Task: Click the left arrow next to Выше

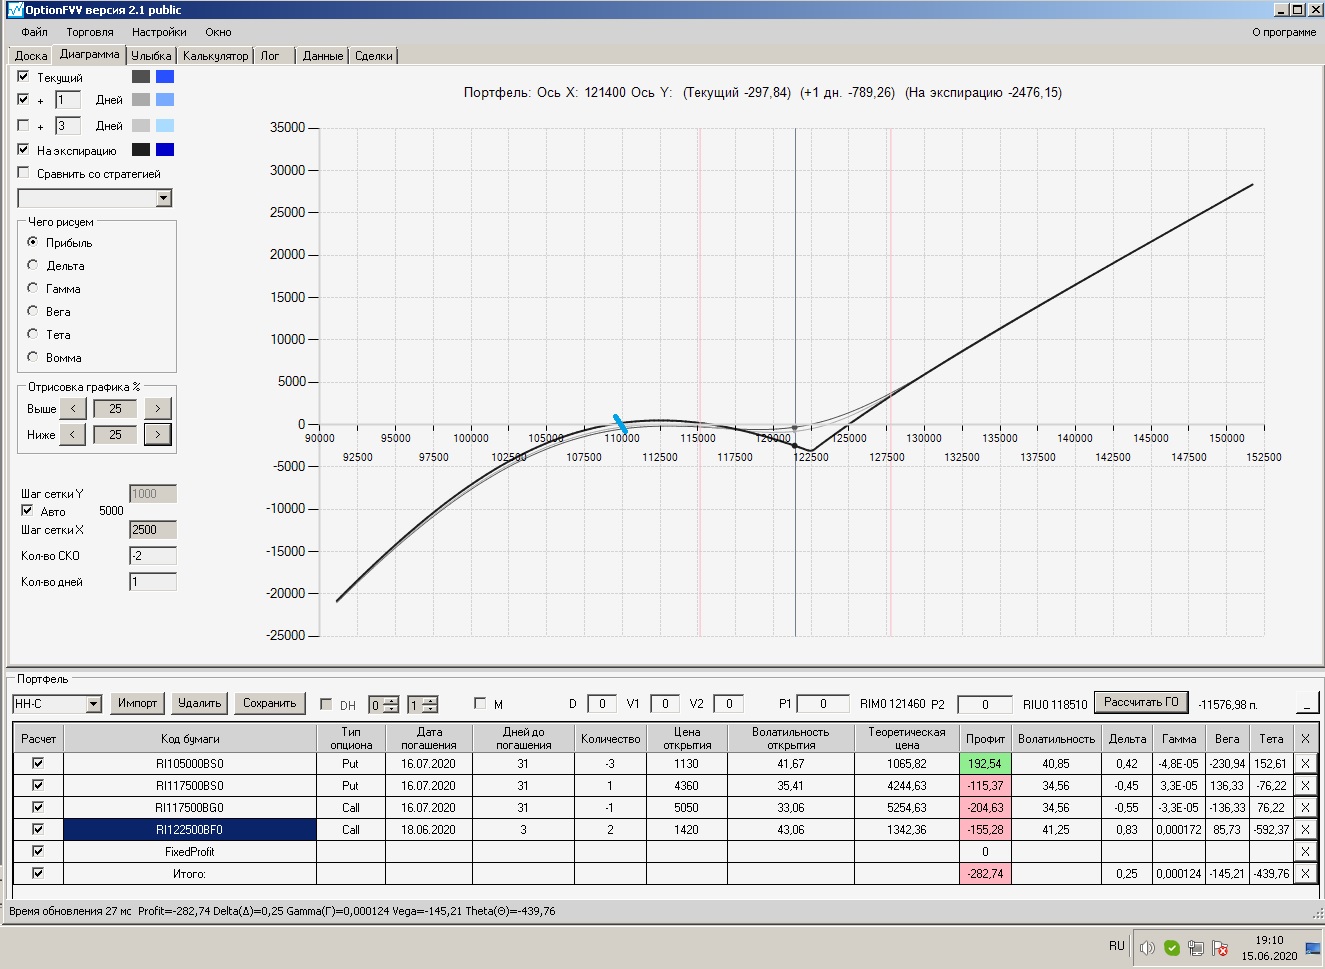Action: (73, 408)
